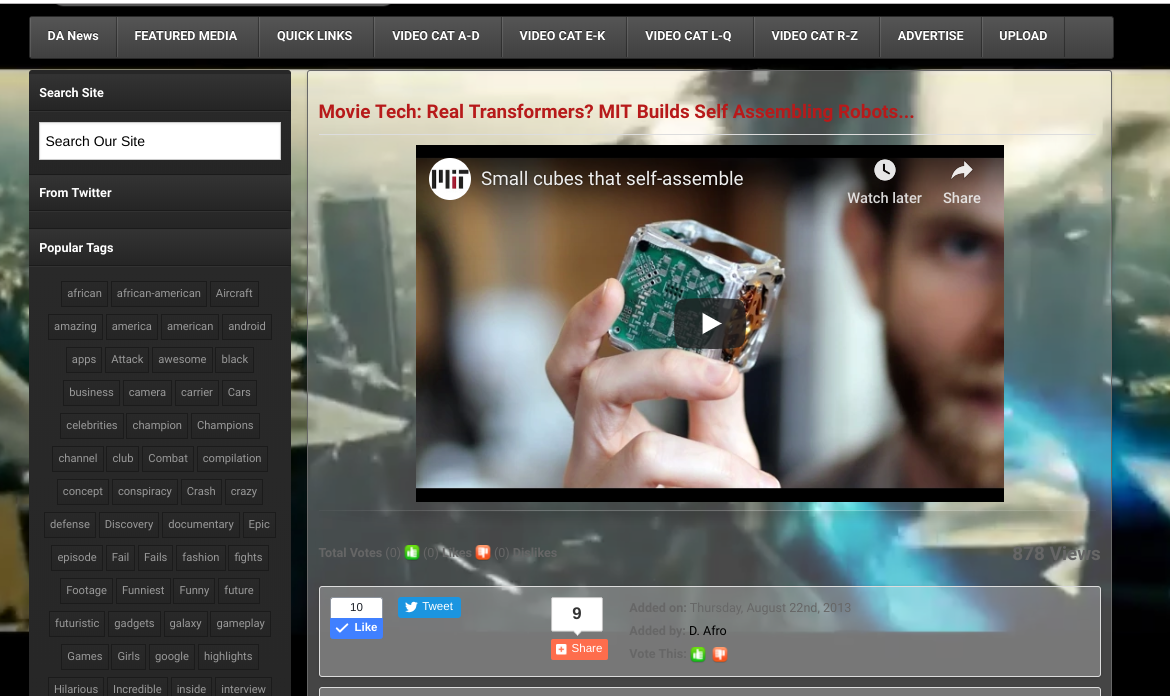Select the 'america' tag

131,326
